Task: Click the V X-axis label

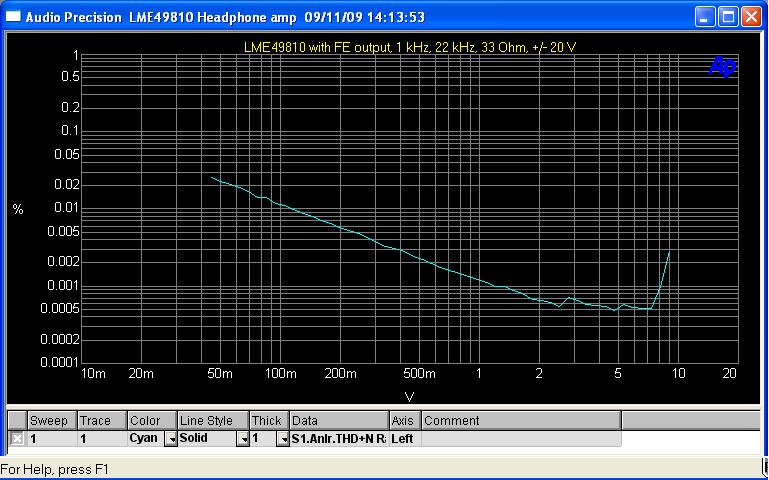Action: (409, 397)
